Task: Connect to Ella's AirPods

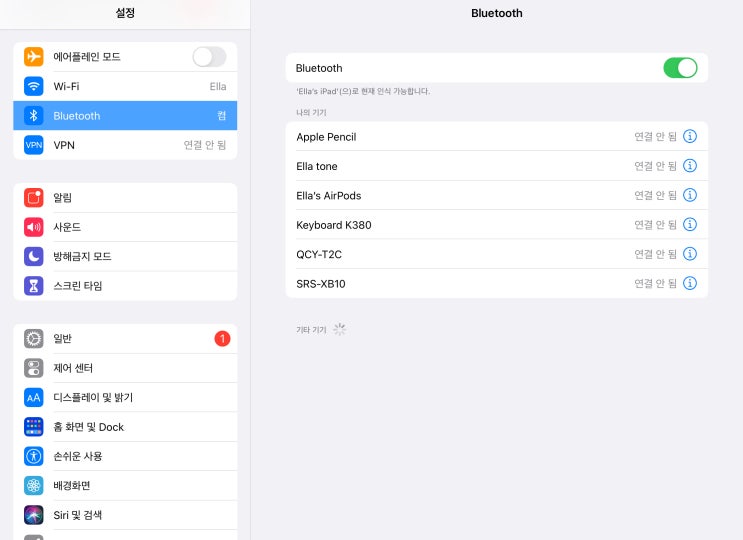Action: pos(497,195)
